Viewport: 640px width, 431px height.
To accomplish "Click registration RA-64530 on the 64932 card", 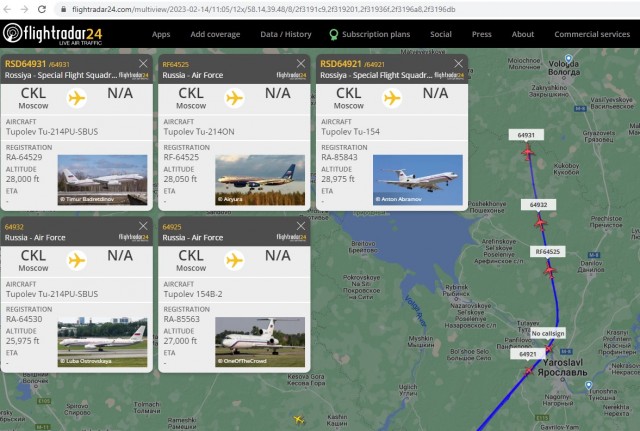I will [24, 319].
